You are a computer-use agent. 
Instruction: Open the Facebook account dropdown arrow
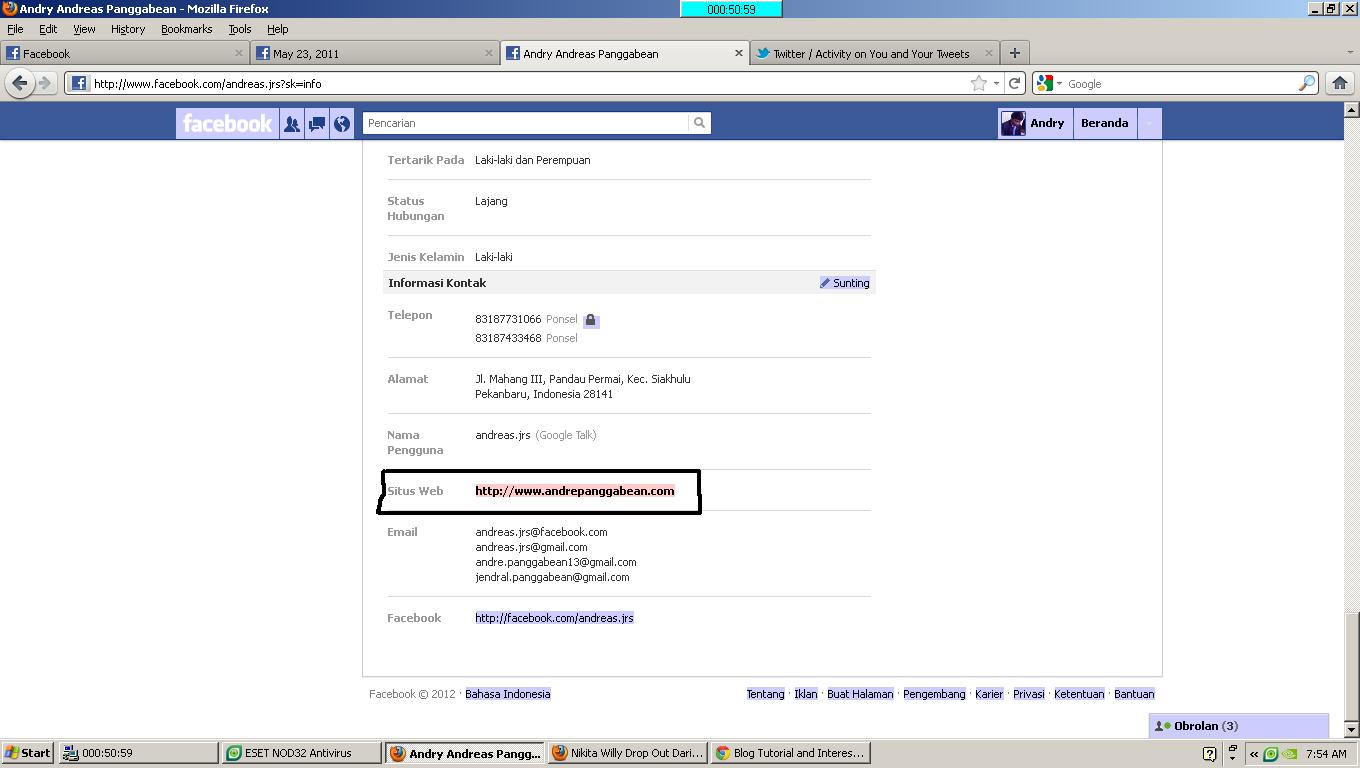(x=1149, y=123)
